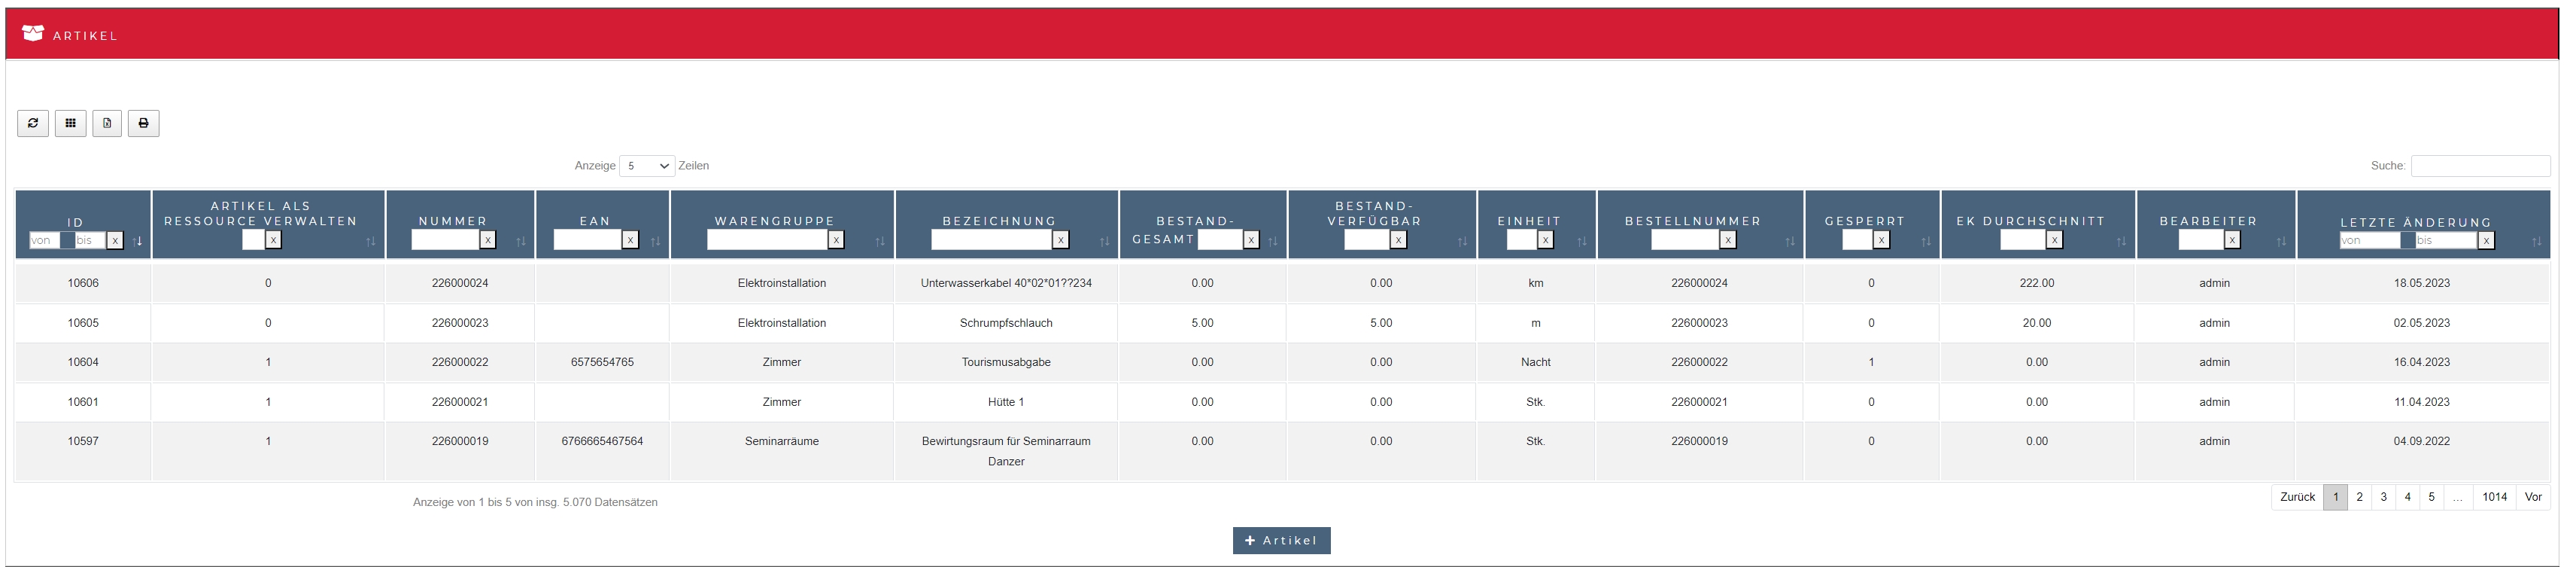Print the article list
The image size is (2576, 567).
click(x=143, y=123)
